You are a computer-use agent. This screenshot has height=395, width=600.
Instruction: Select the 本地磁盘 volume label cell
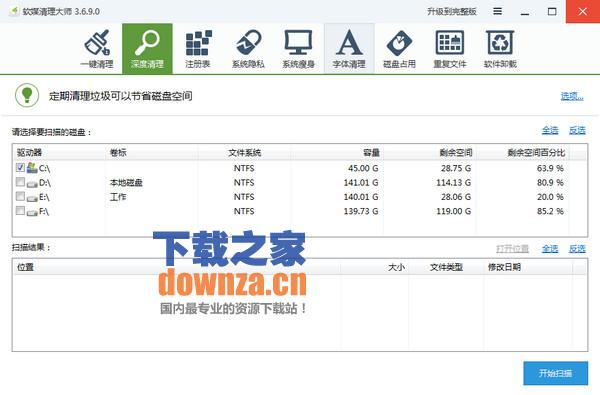(x=126, y=183)
